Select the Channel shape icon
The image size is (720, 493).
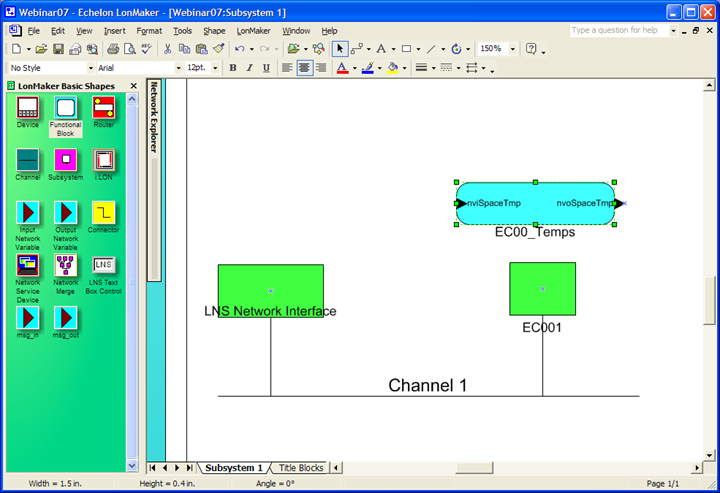28,160
